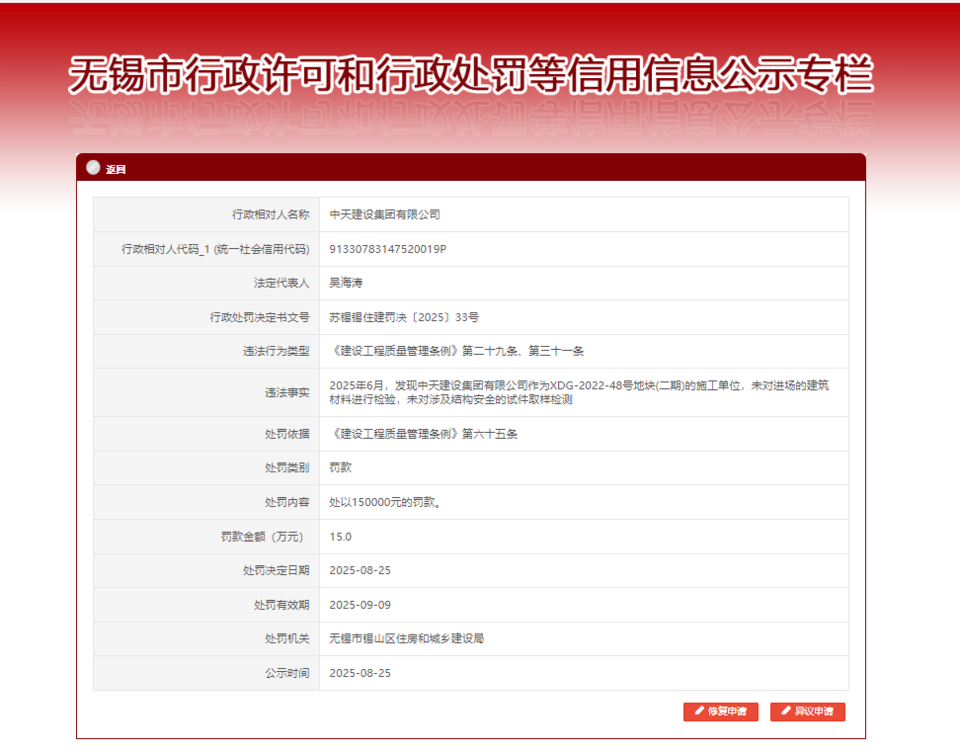Select authority 无锡市锡山区住房和城乡建设局

pos(407,638)
